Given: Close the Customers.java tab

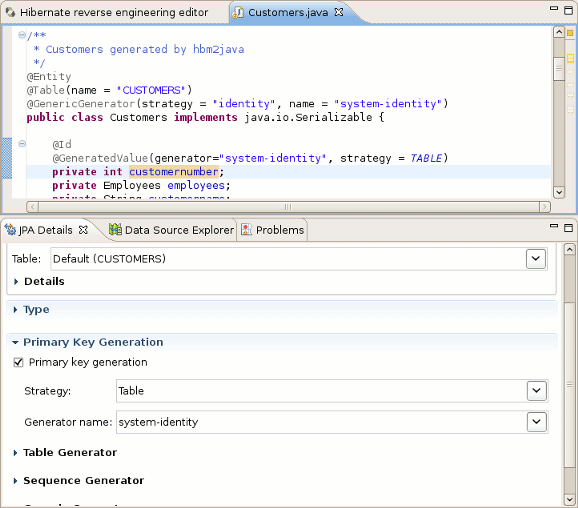Looking at the screenshot, I should [x=339, y=12].
